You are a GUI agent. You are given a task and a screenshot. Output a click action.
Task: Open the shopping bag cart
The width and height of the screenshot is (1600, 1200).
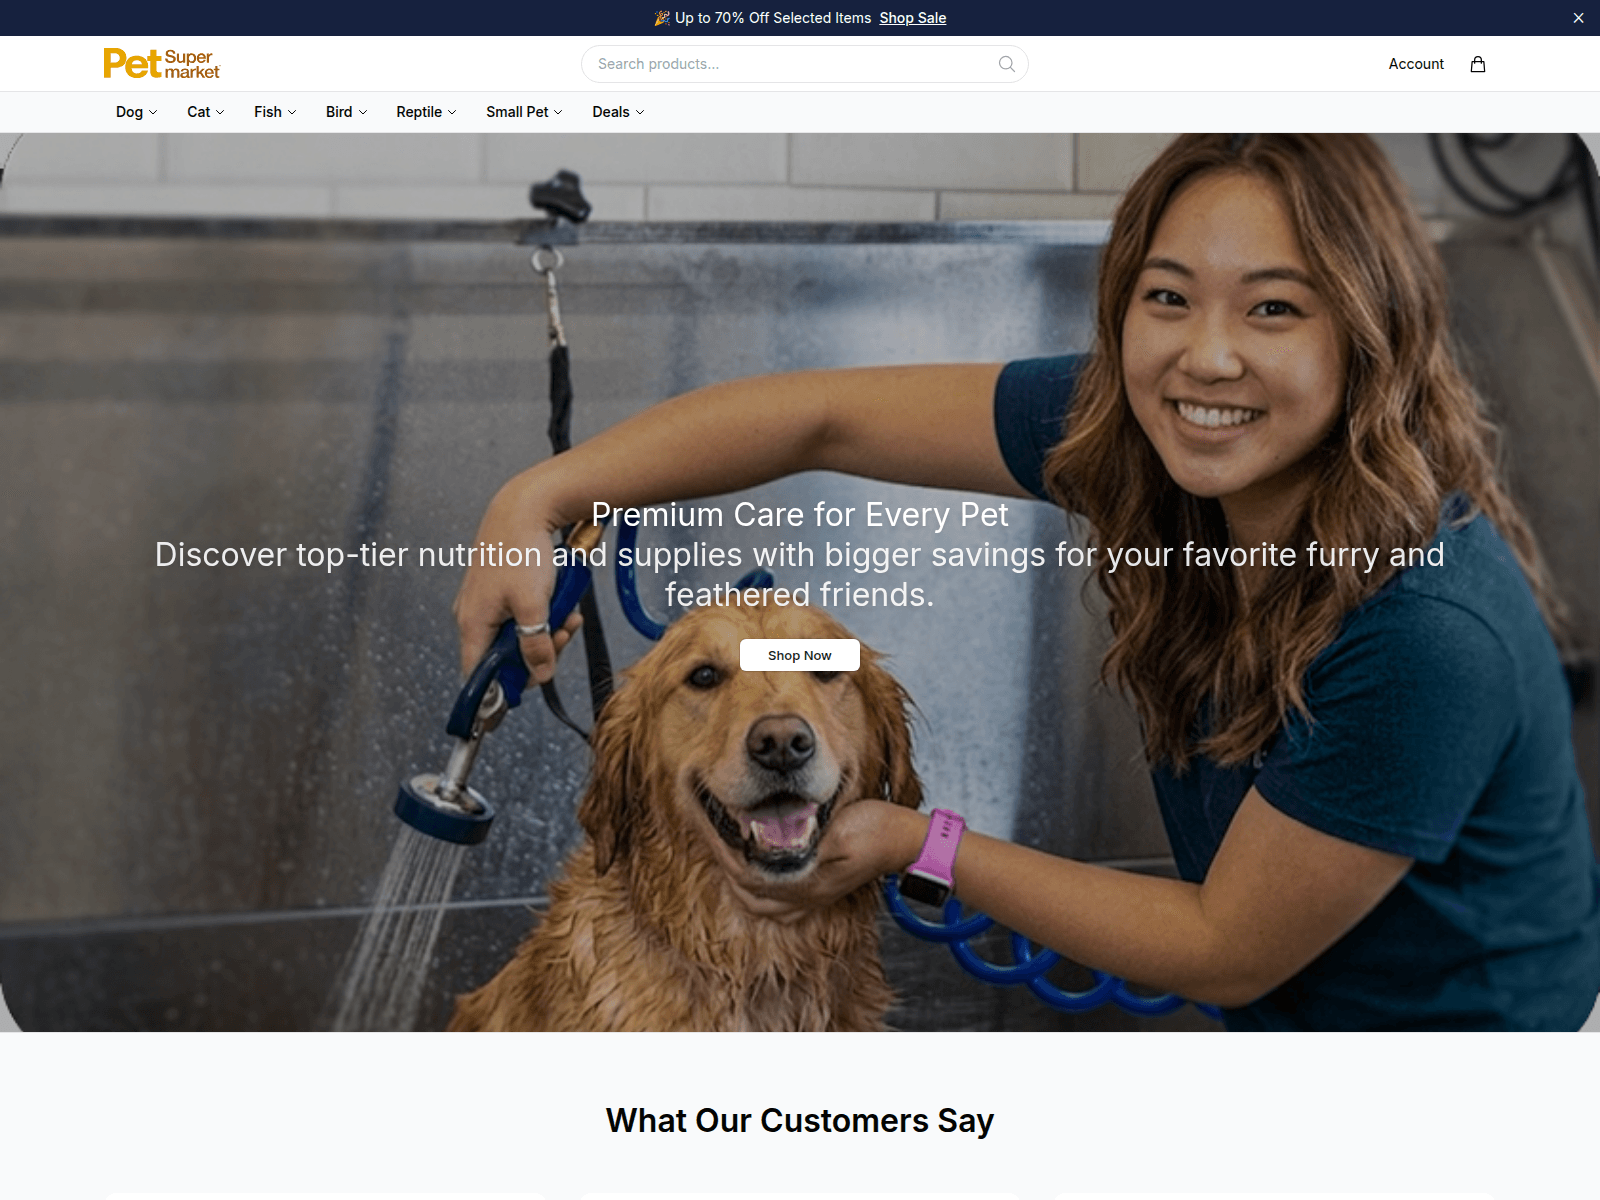1478,64
